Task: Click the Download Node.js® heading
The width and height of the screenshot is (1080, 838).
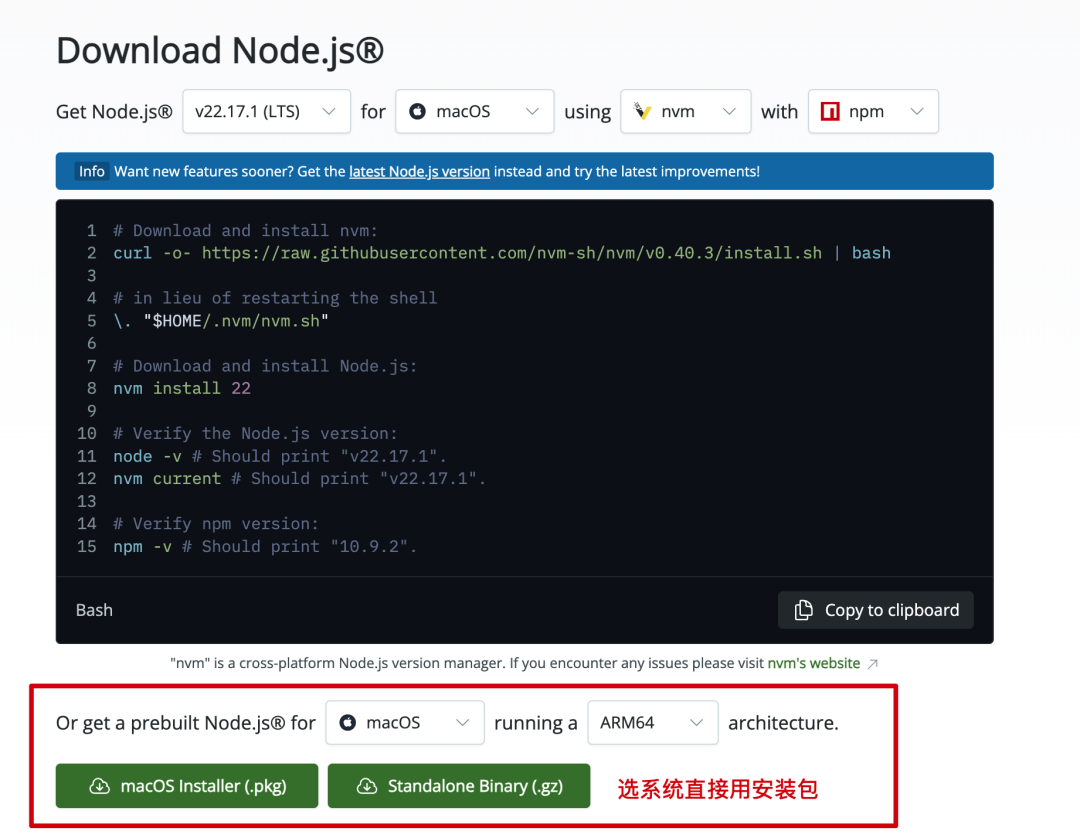Action: 220,51
